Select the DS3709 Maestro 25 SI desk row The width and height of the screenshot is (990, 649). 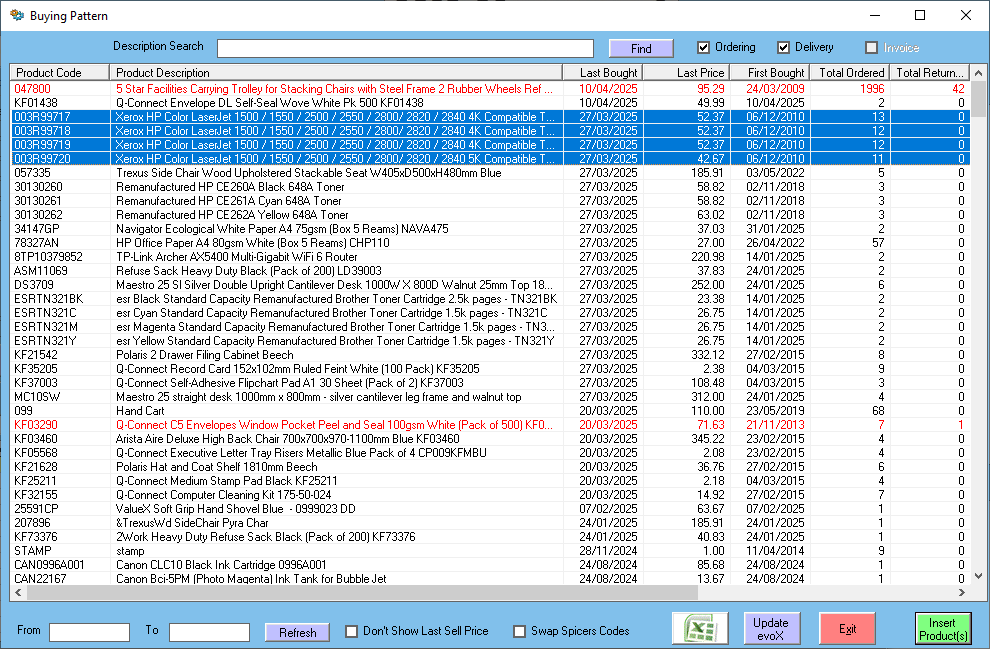tap(490, 285)
